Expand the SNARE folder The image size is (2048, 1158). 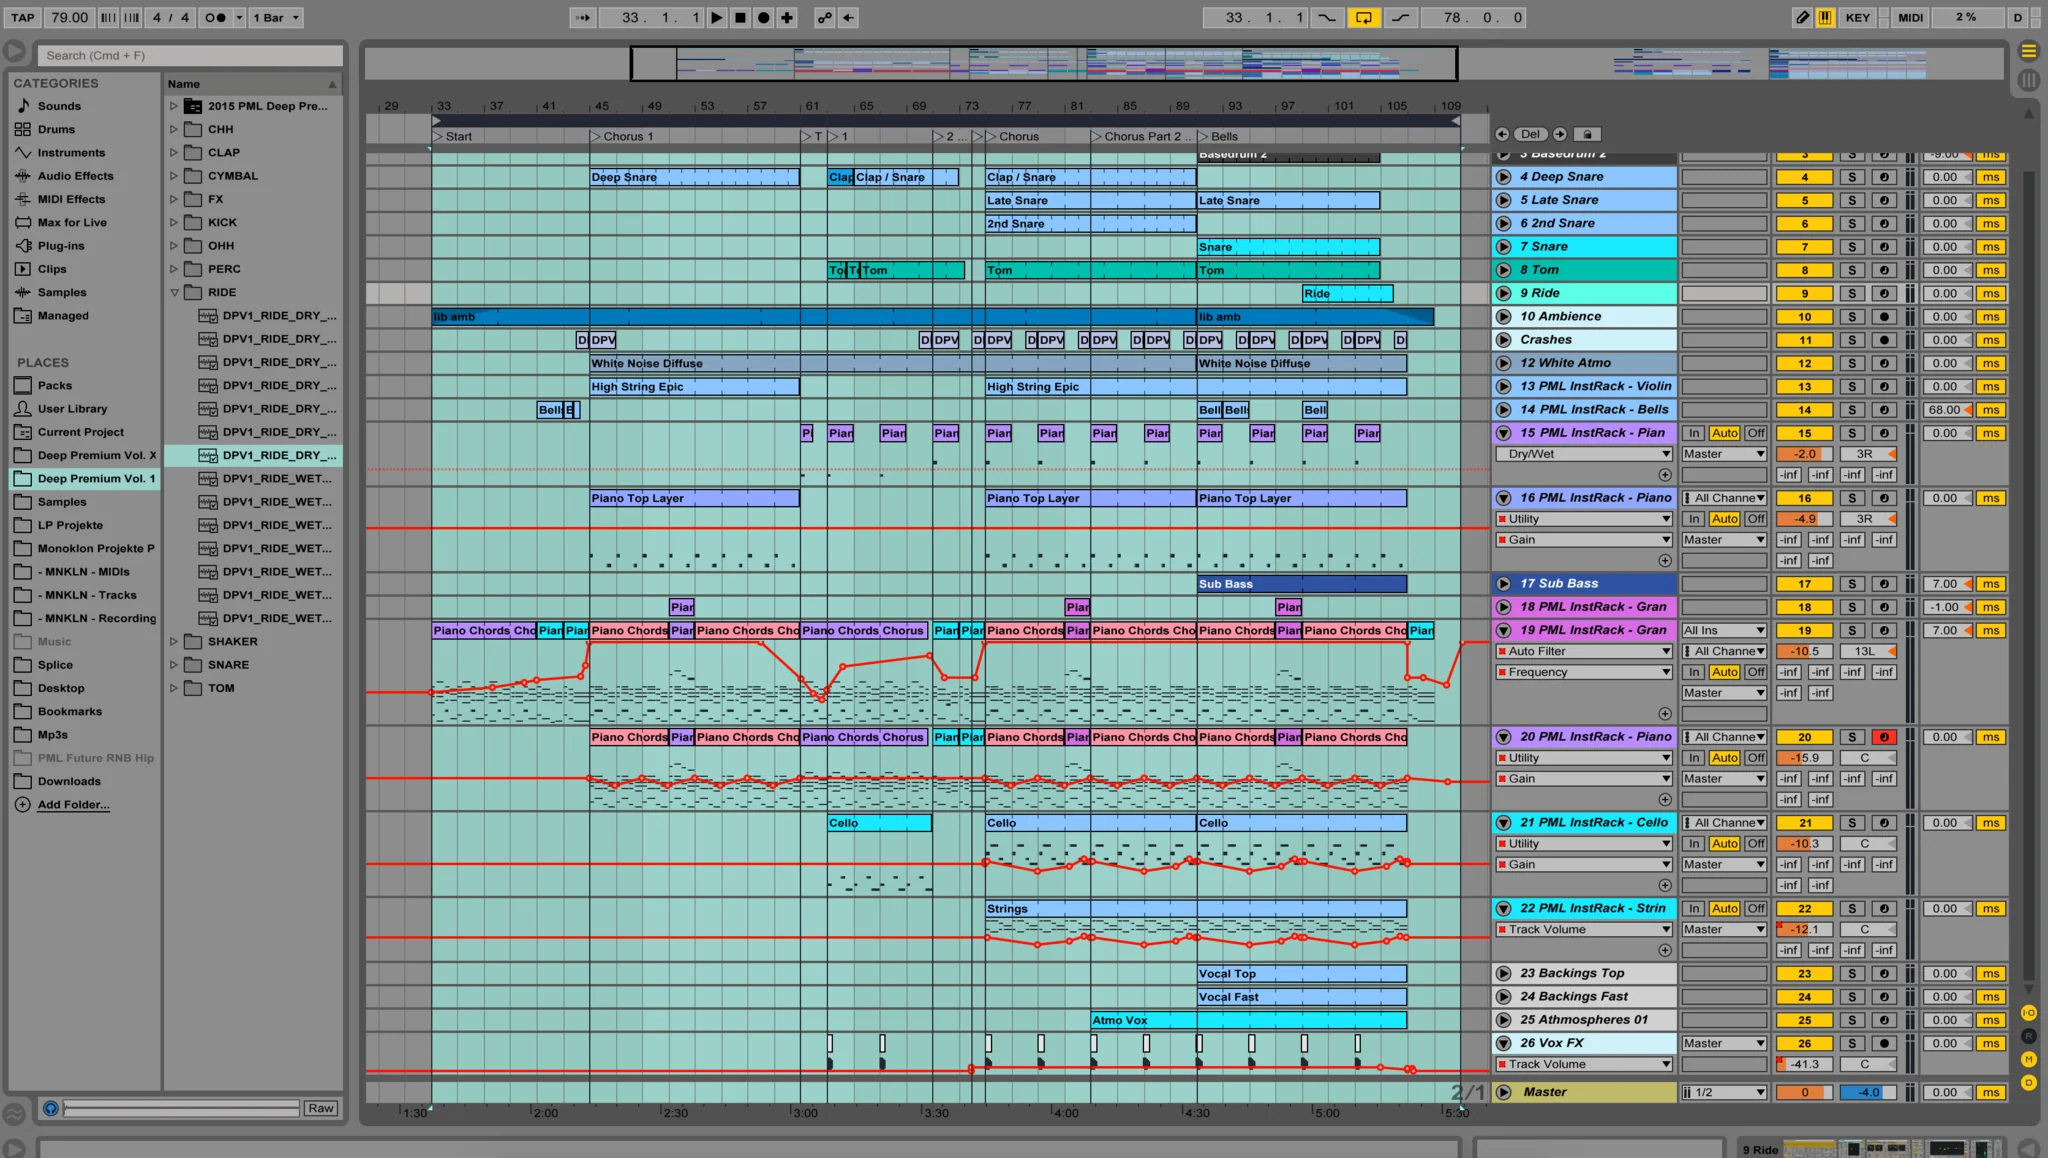click(173, 664)
